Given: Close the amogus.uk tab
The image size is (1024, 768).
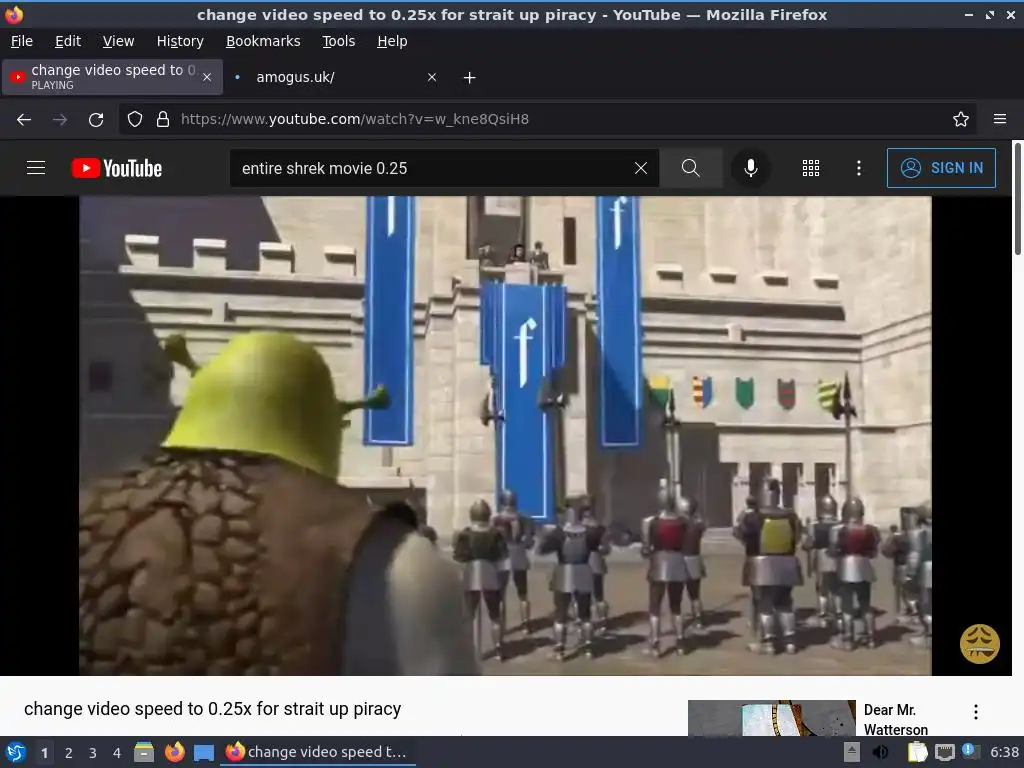Looking at the screenshot, I should pyautogui.click(x=432, y=77).
